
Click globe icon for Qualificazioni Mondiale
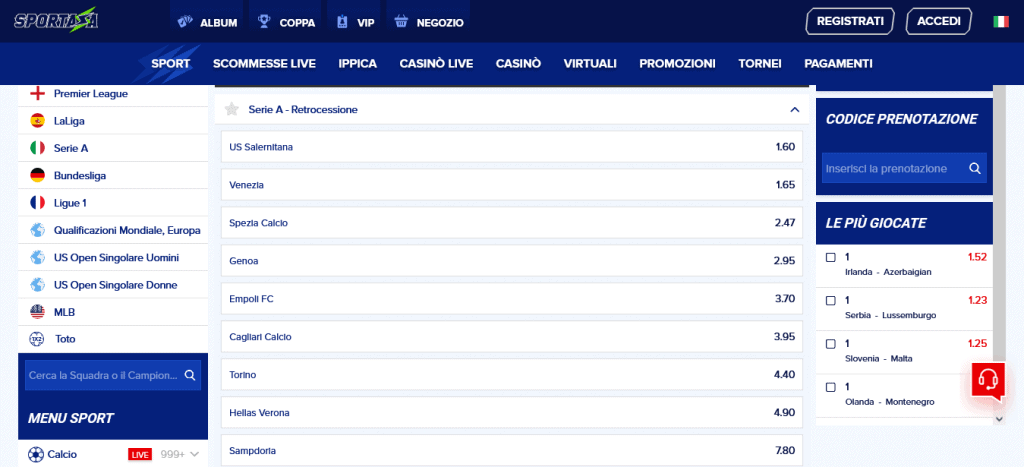pyautogui.click(x=38, y=231)
